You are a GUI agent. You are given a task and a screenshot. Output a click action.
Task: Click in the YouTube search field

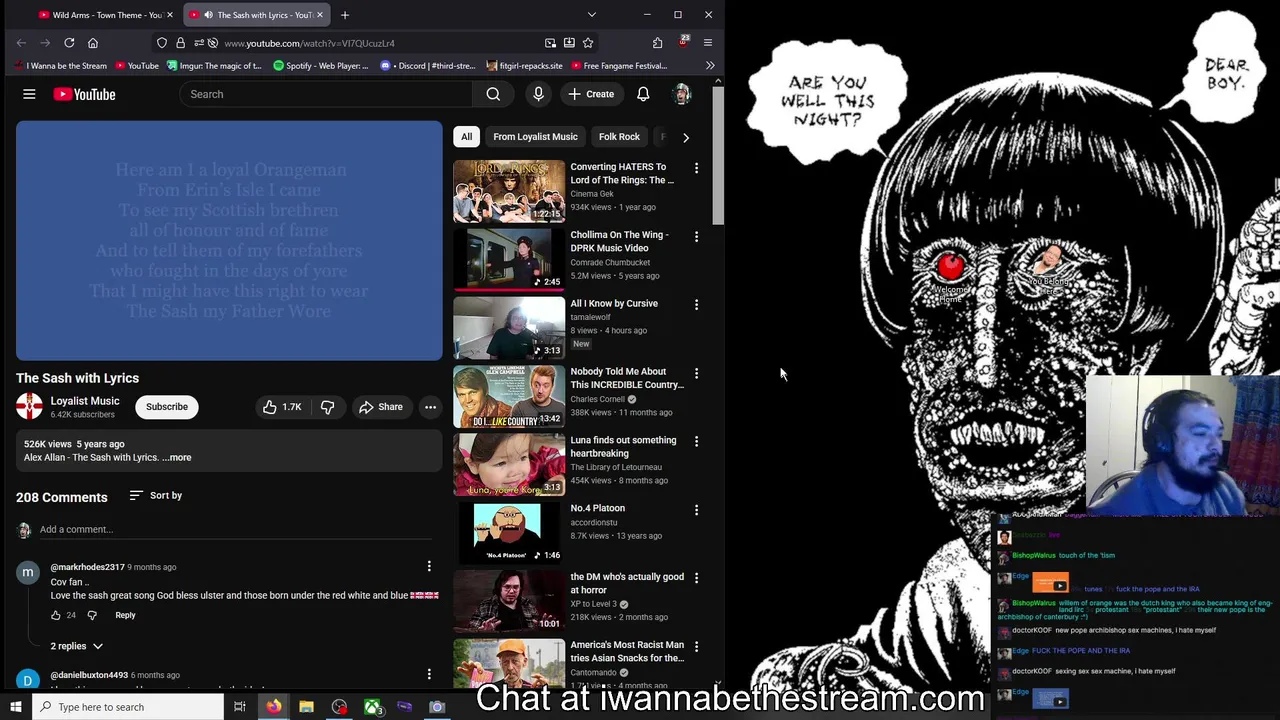pos(326,94)
